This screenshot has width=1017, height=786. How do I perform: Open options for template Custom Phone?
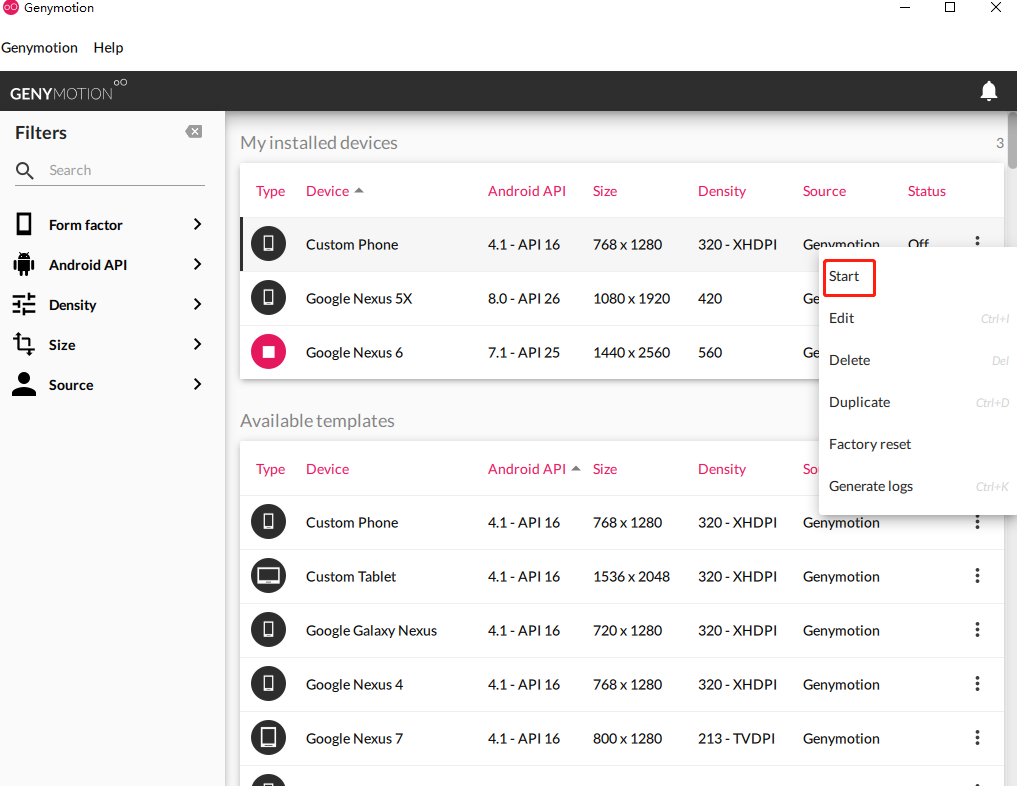click(977, 522)
